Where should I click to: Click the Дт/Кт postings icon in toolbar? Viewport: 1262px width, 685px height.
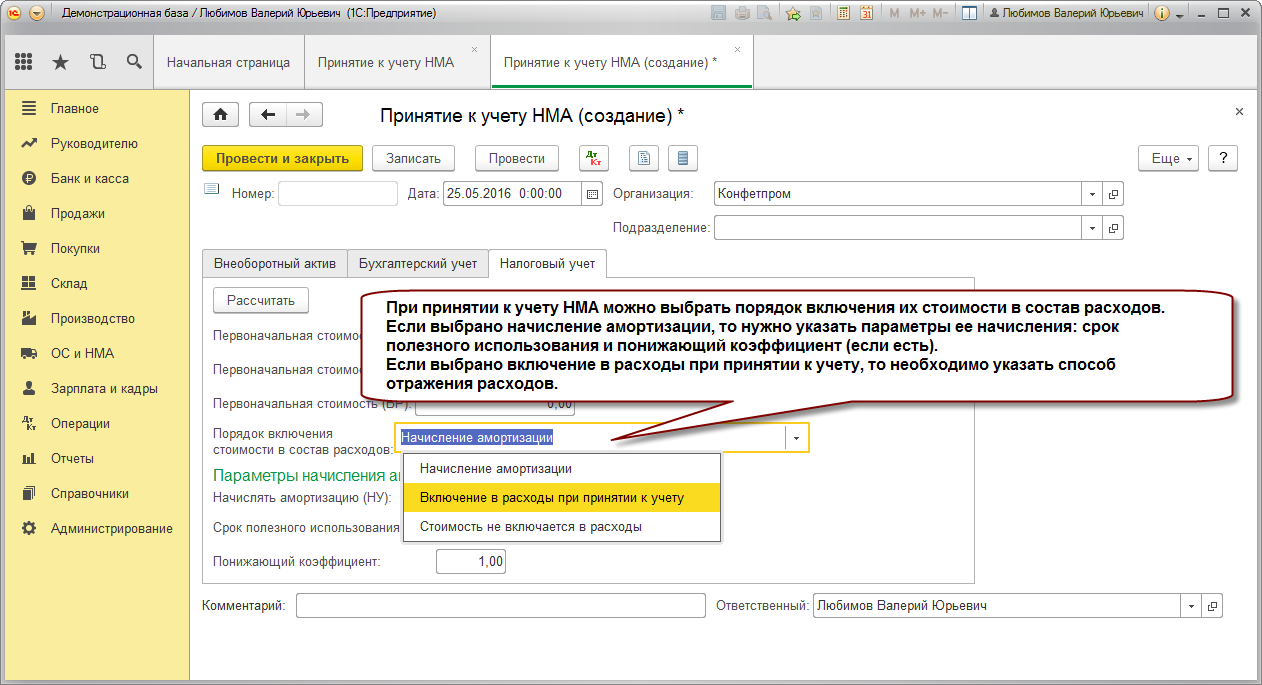click(x=594, y=158)
